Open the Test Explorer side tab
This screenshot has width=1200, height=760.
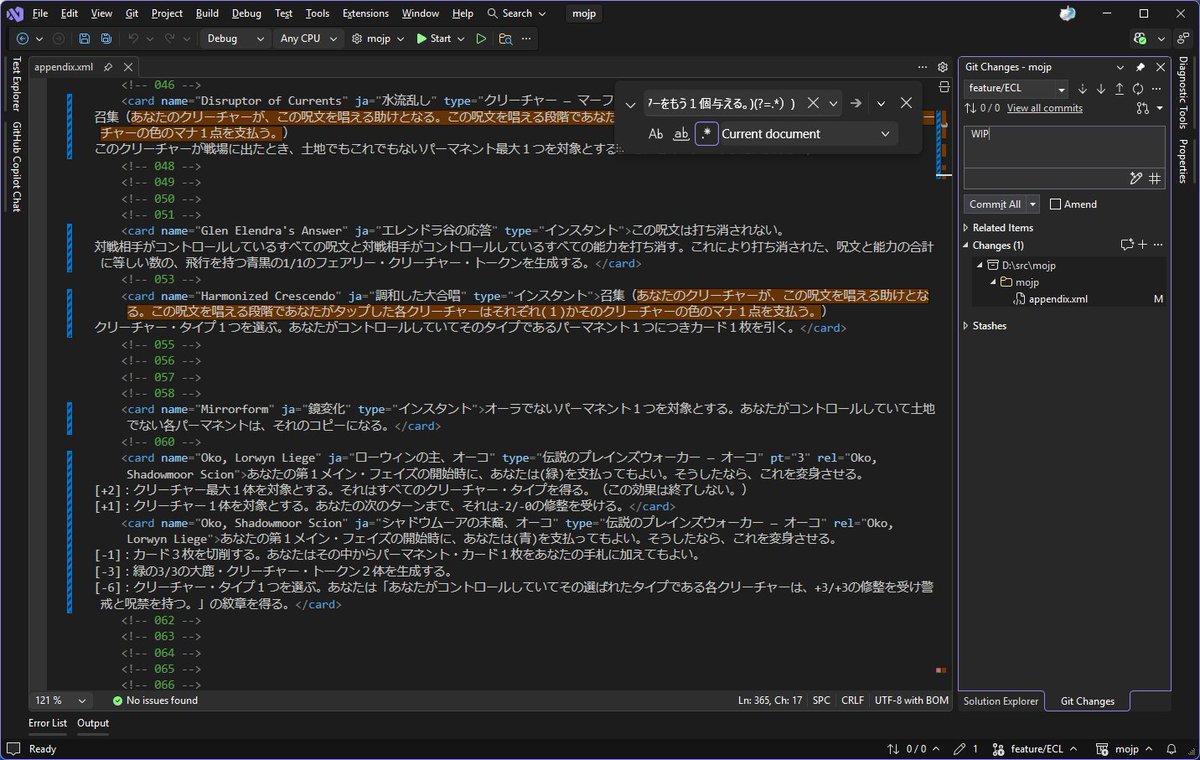16,85
